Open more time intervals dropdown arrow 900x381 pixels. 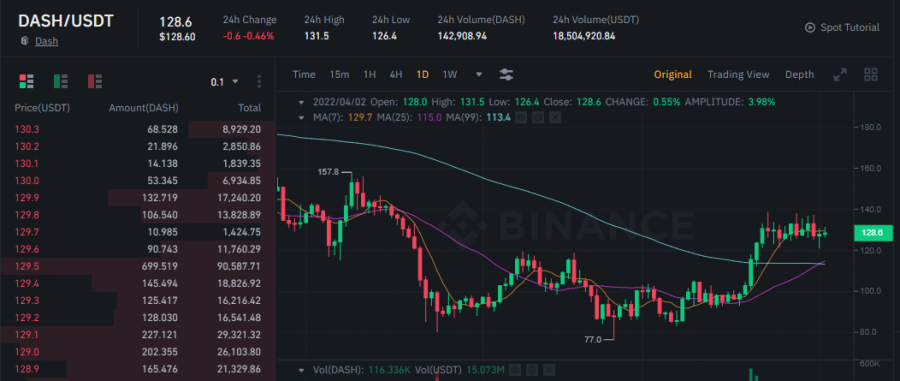pyautogui.click(x=479, y=75)
